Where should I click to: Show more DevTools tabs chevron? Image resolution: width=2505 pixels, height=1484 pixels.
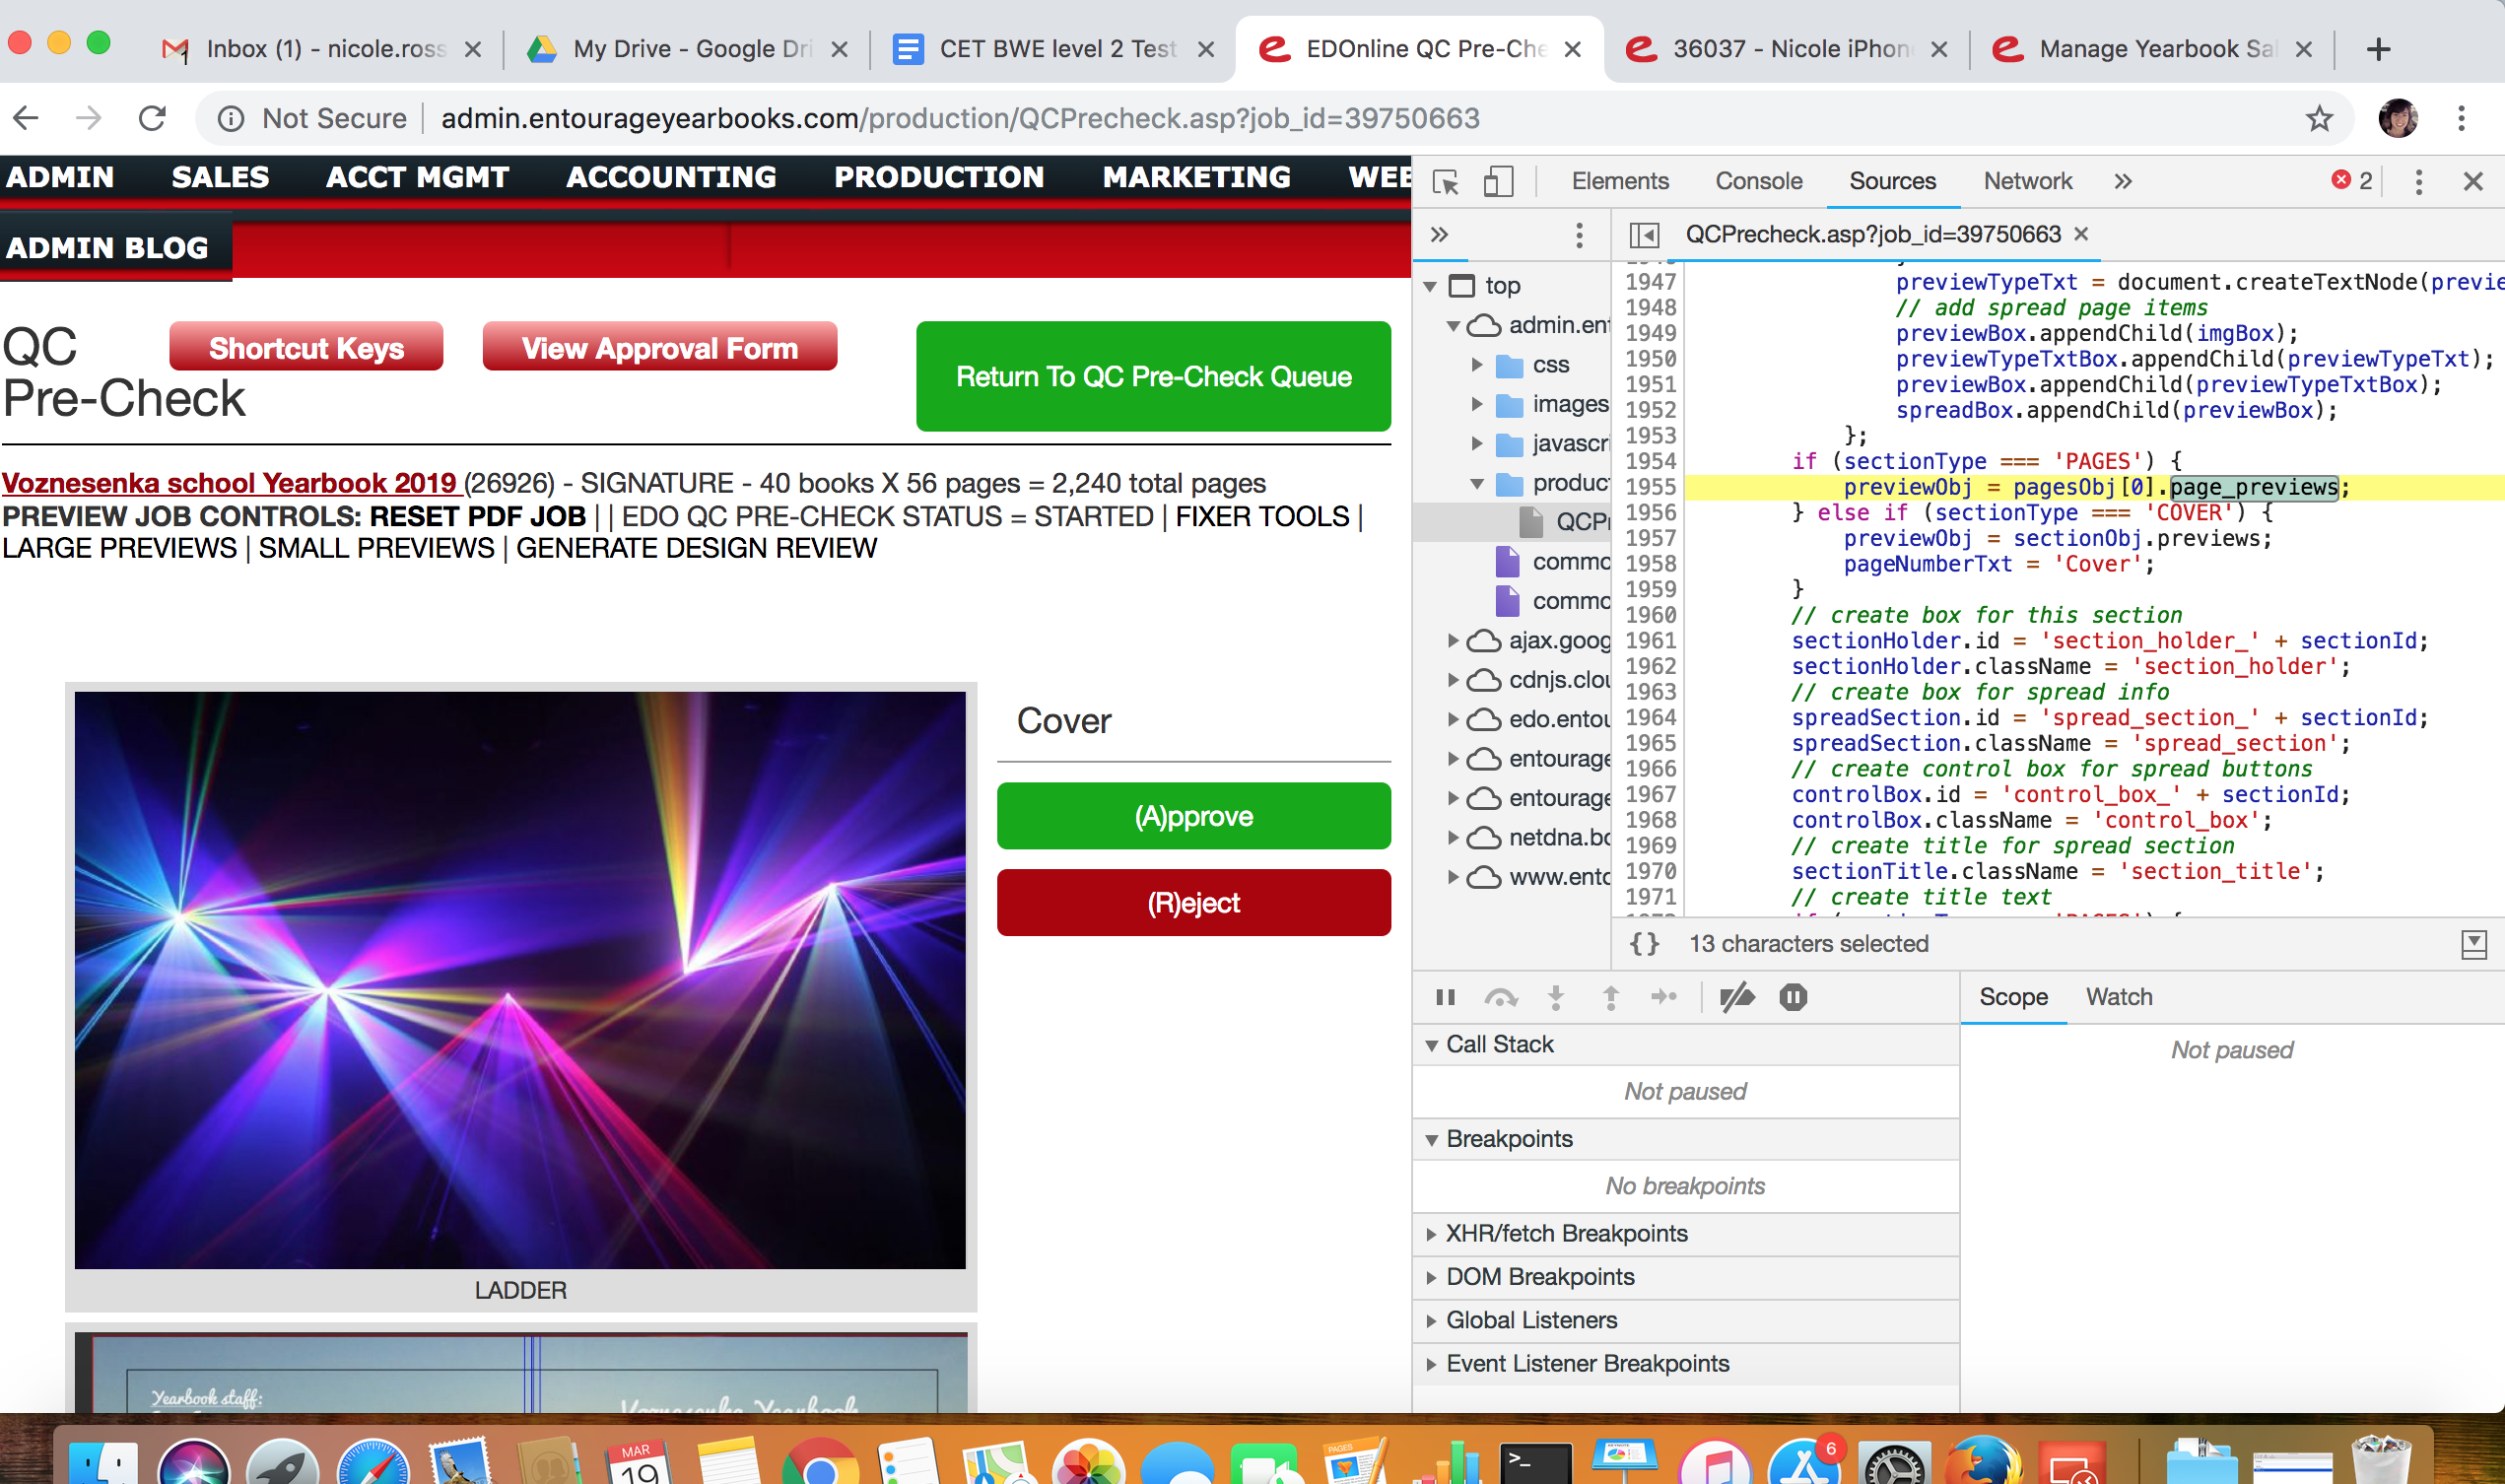pos(2122,181)
